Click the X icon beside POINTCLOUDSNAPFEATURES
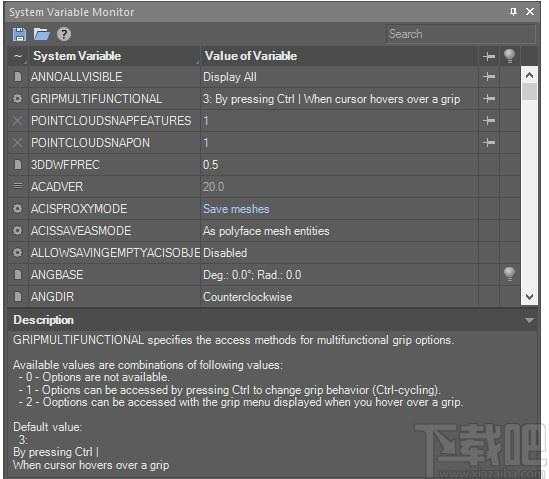 pyautogui.click(x=18, y=121)
